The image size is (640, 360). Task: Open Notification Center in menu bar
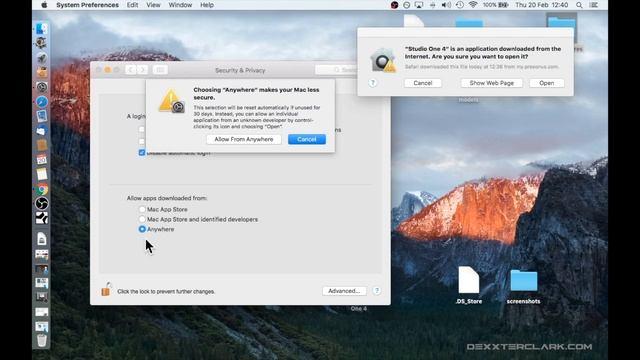[x=593, y=5]
